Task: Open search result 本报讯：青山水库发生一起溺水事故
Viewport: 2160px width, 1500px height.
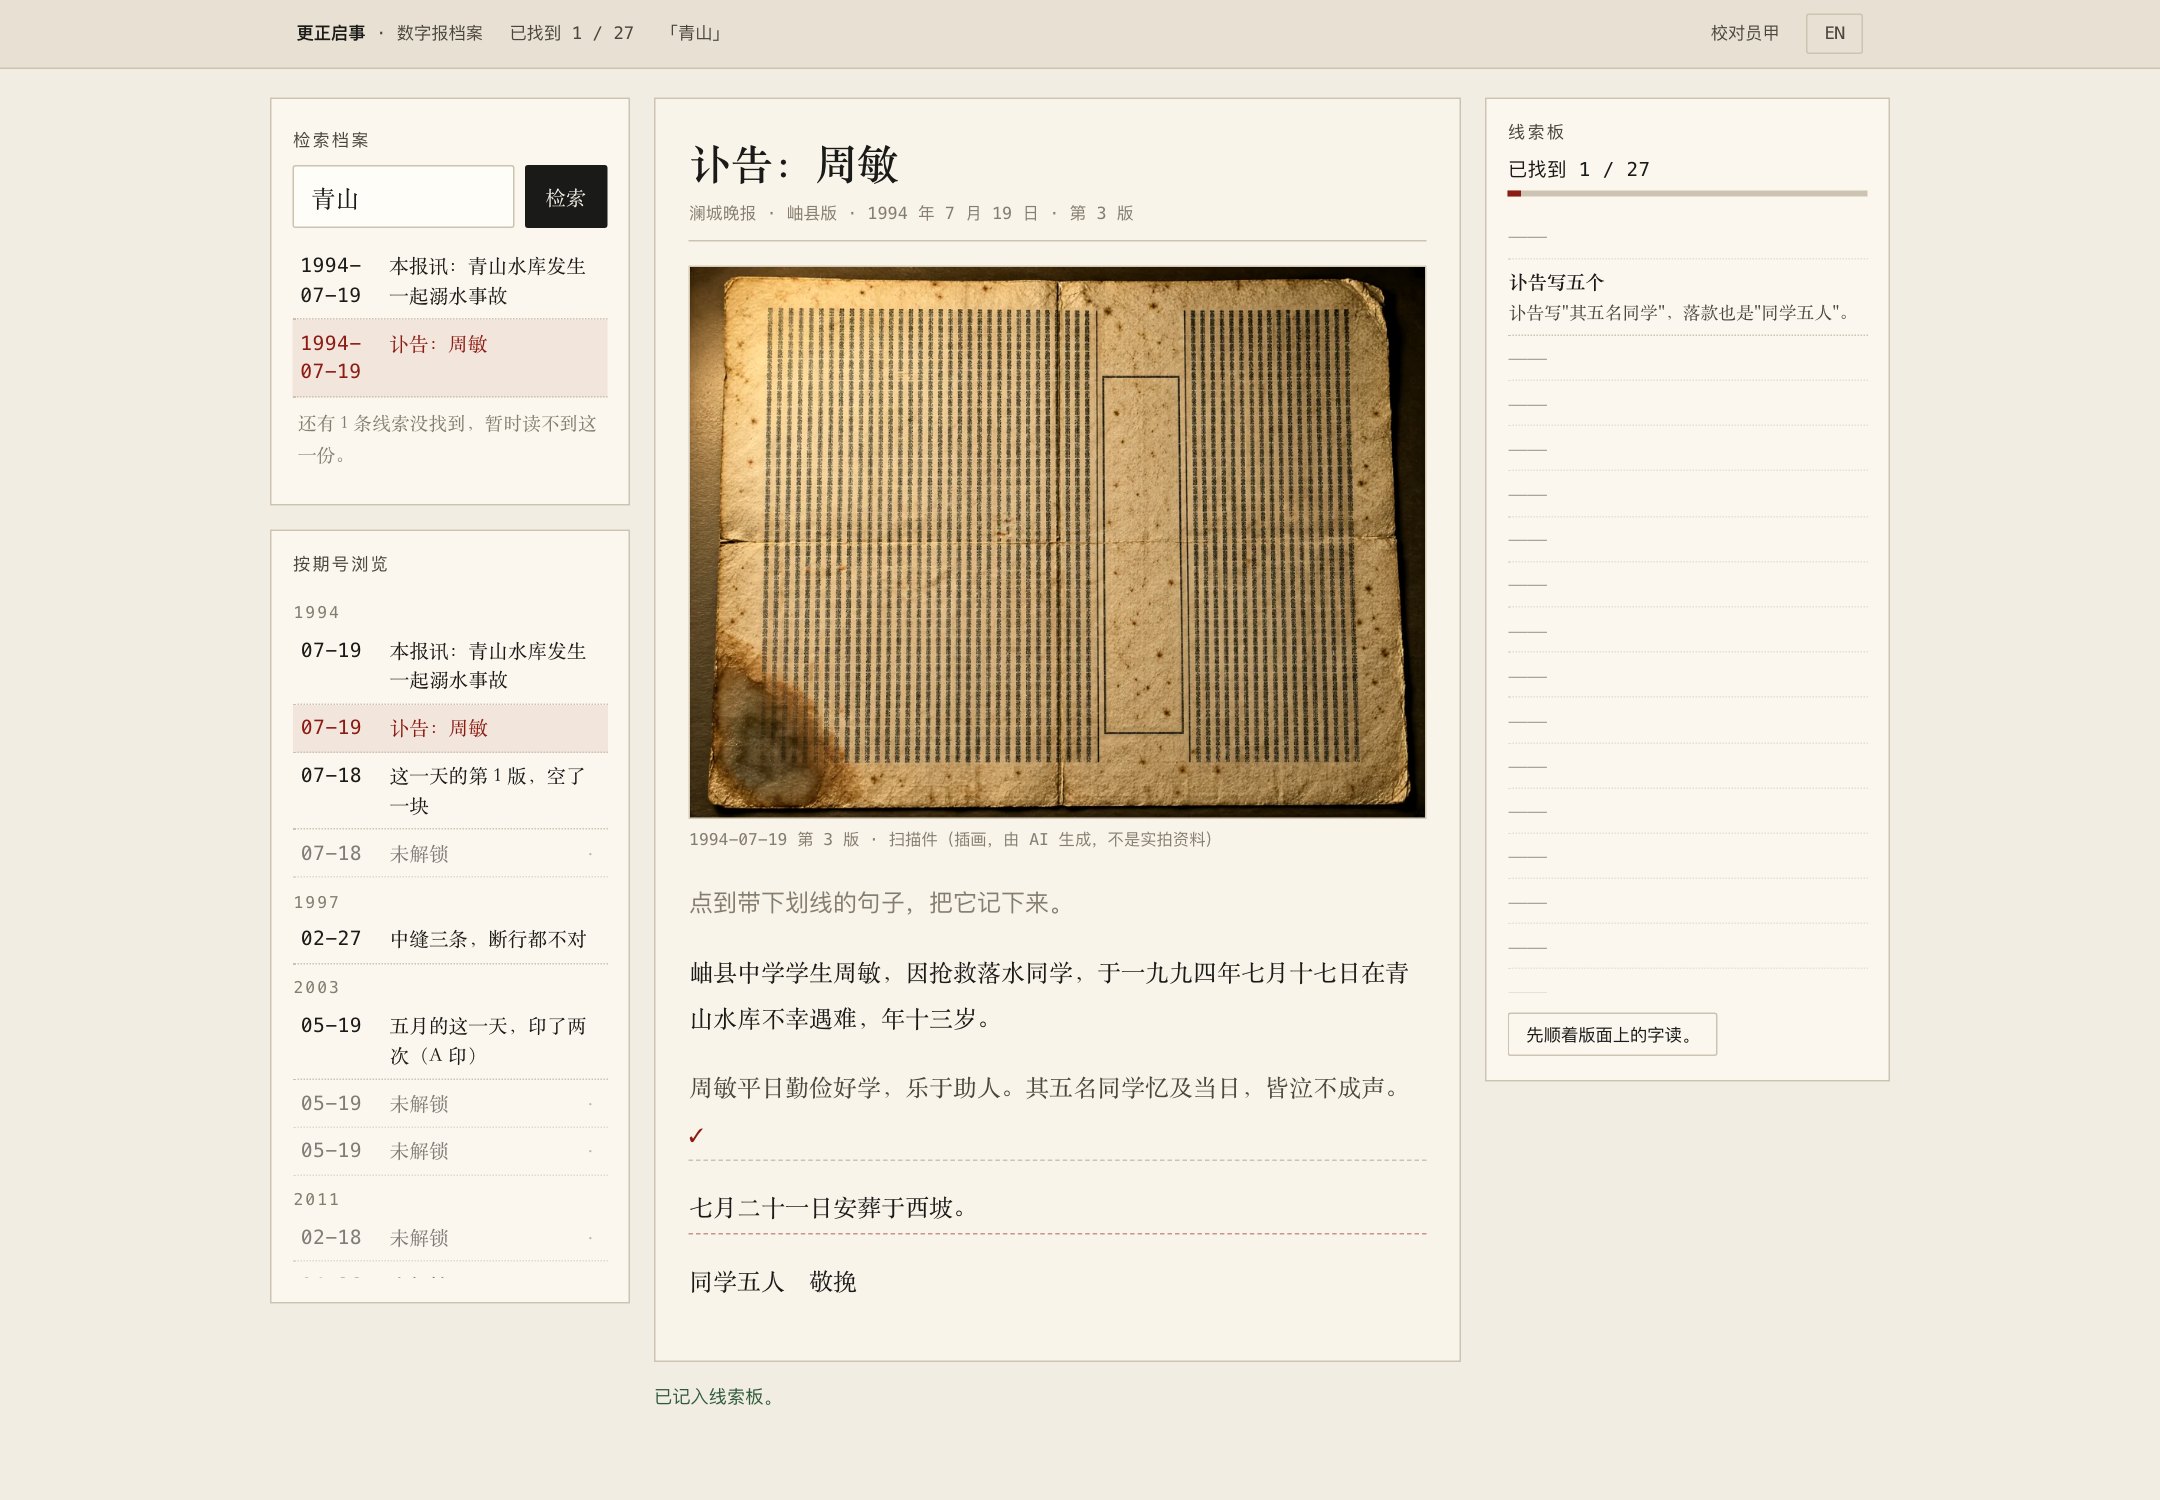Action: [450, 280]
